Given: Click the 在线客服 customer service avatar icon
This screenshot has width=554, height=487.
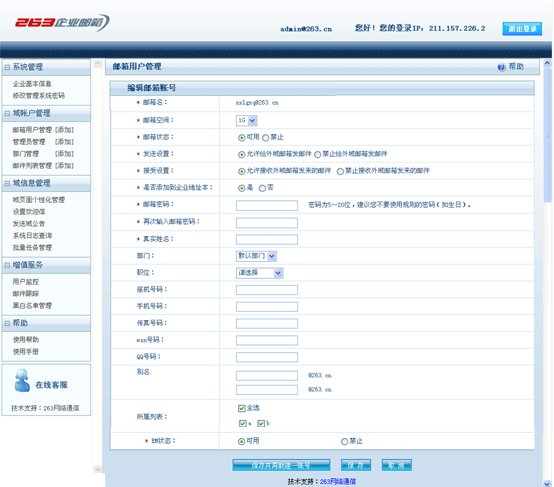Looking at the screenshot, I should tap(22, 381).
